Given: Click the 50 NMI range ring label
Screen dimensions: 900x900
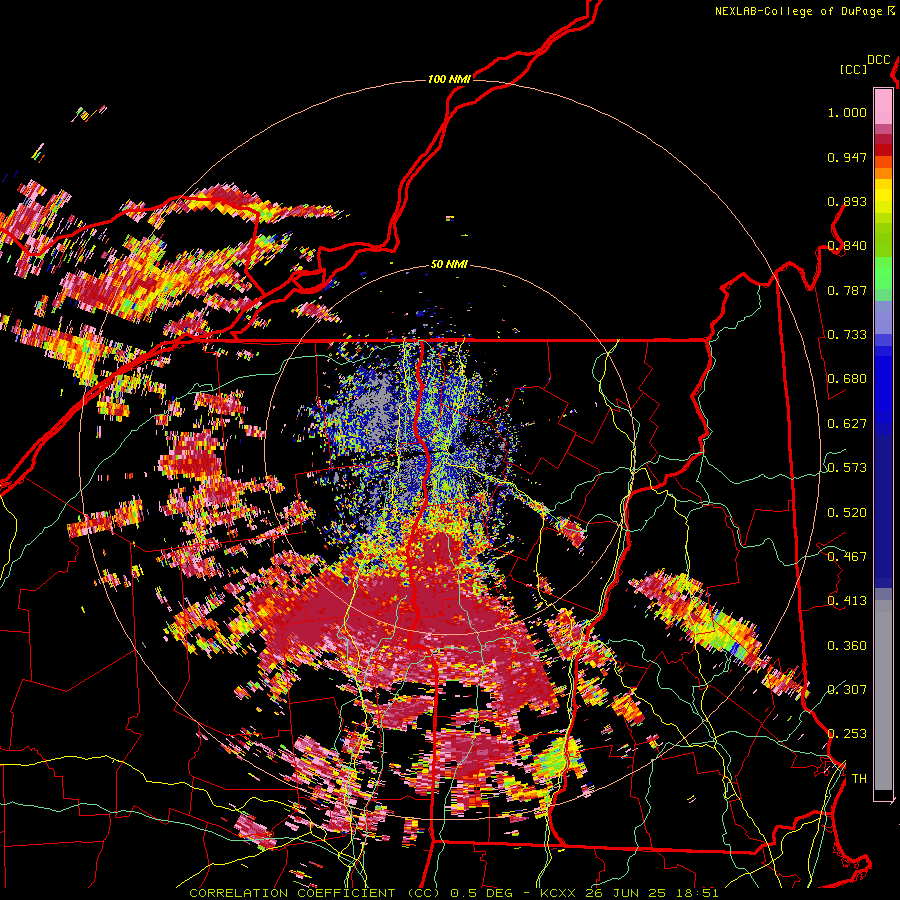Looking at the screenshot, I should click(x=449, y=265).
